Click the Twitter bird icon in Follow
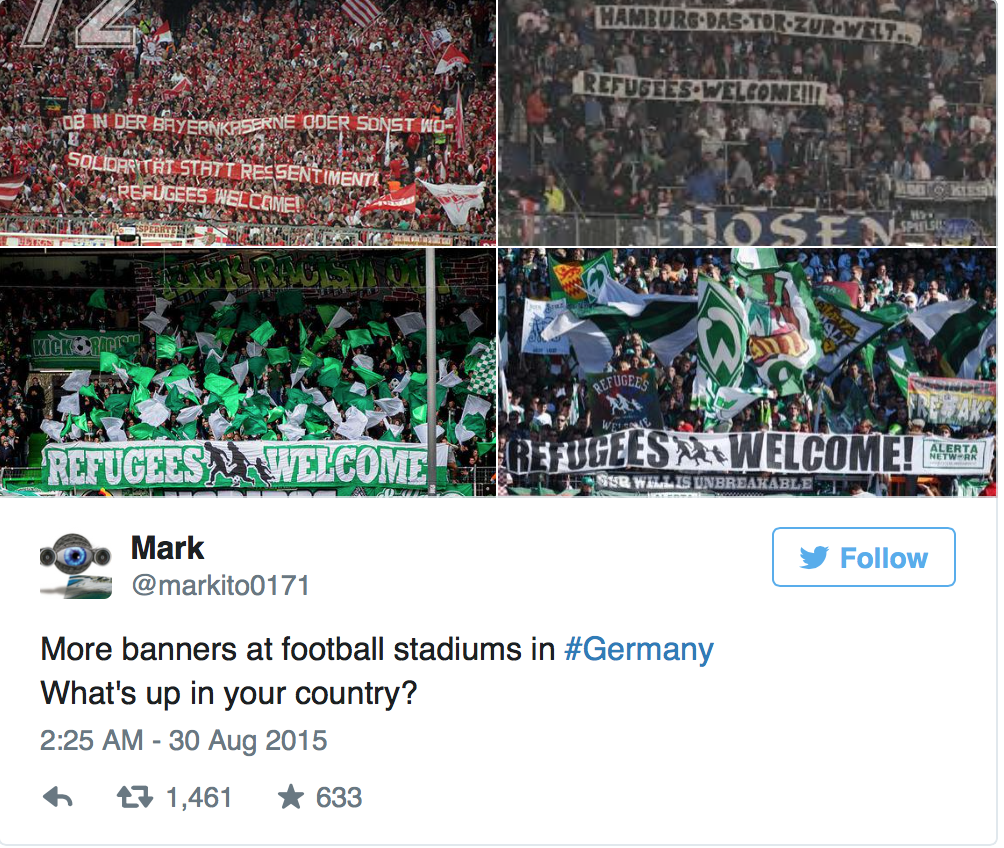Viewport: 1004px width, 848px height. pos(814,558)
